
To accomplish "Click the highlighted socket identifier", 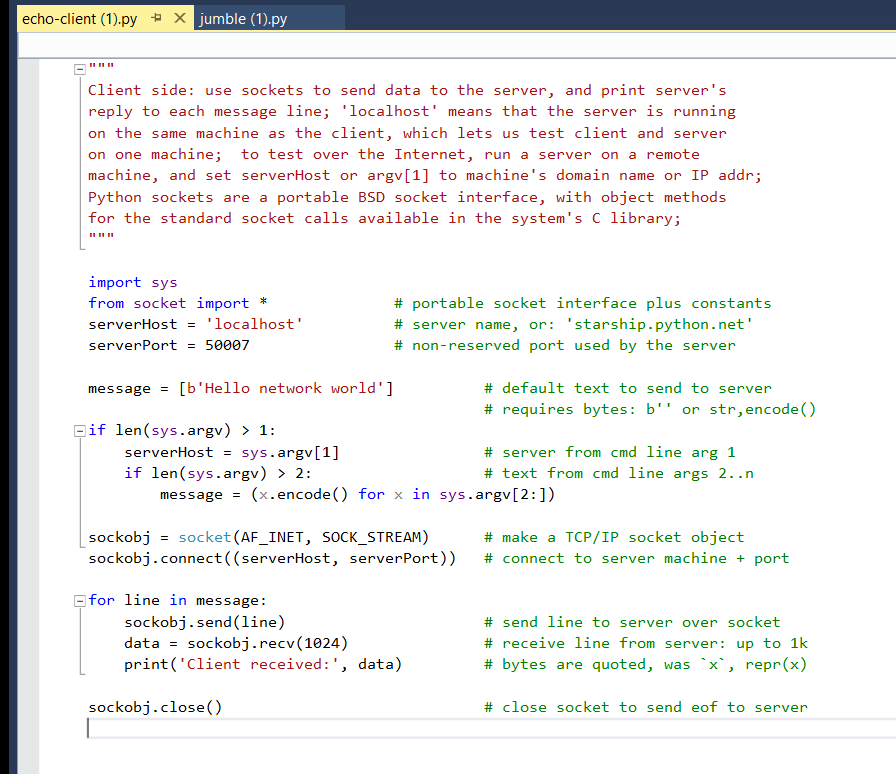I will tap(204, 536).
